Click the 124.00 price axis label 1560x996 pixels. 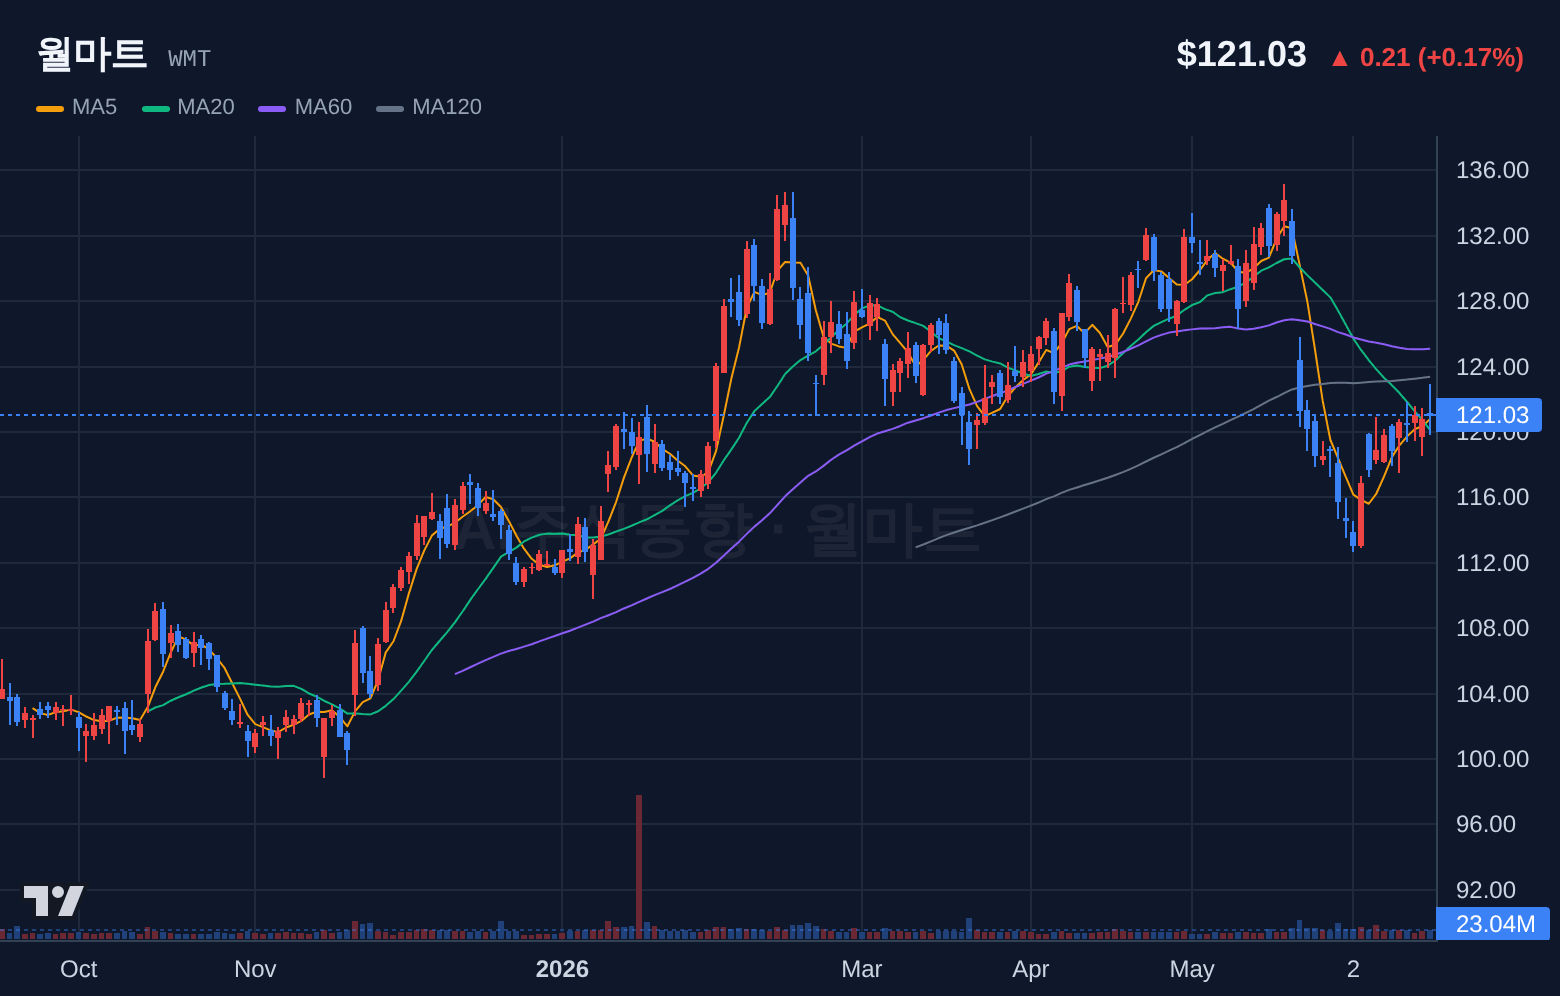pyautogui.click(x=1492, y=367)
